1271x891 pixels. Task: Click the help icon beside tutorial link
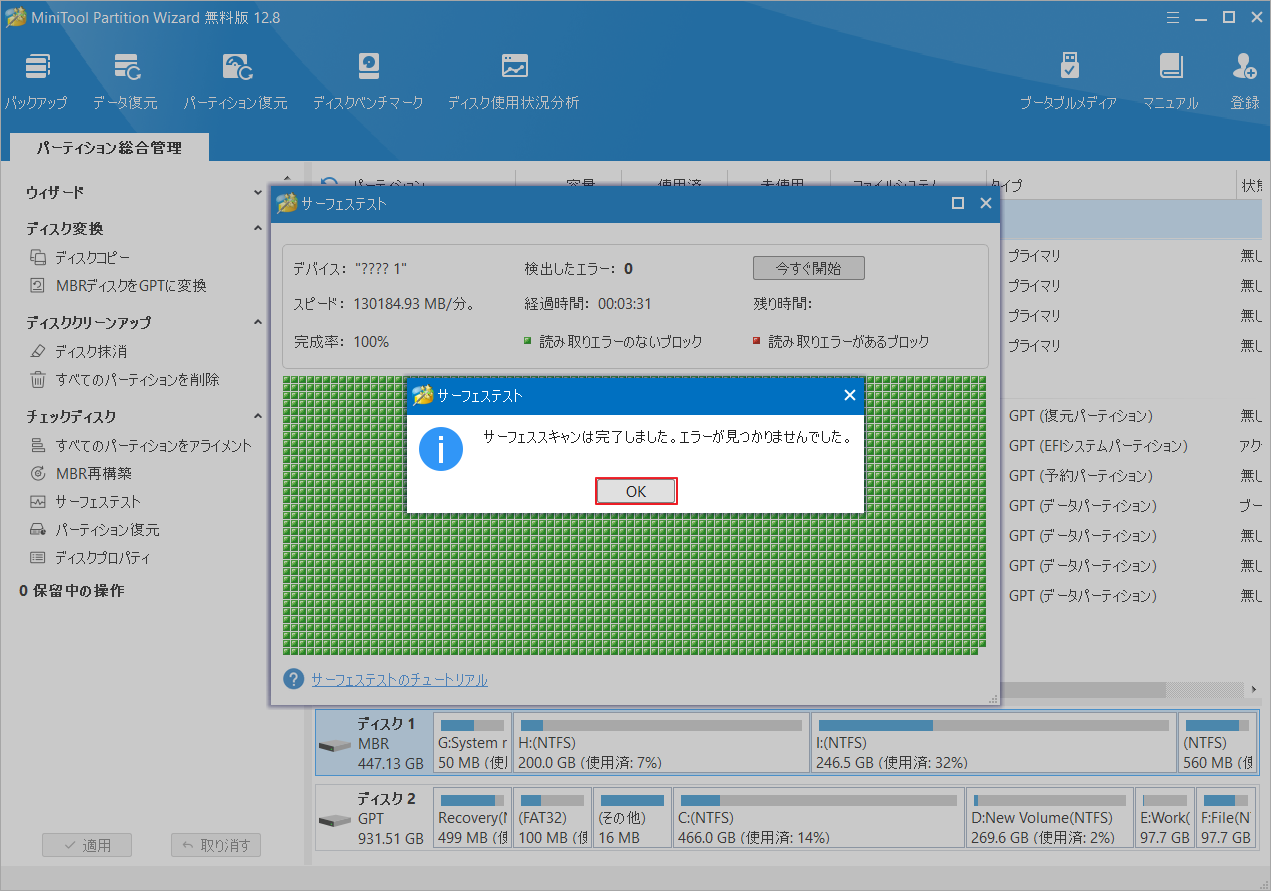(x=294, y=679)
